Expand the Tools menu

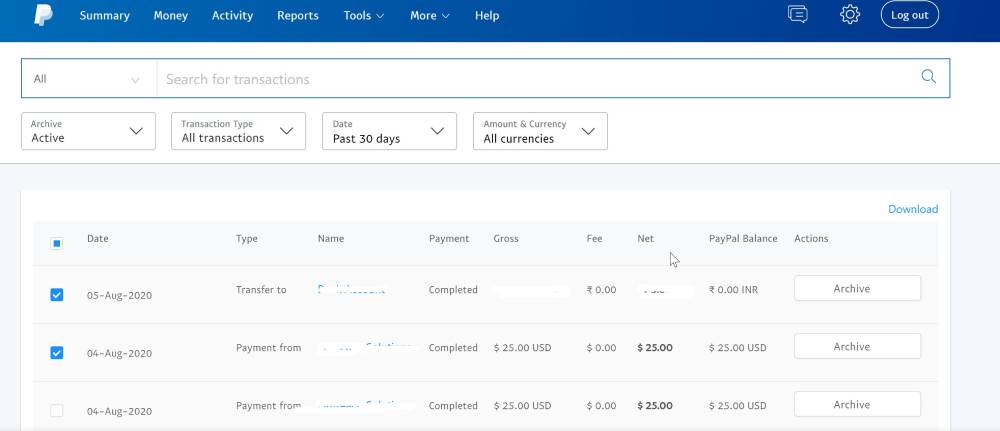click(x=364, y=15)
